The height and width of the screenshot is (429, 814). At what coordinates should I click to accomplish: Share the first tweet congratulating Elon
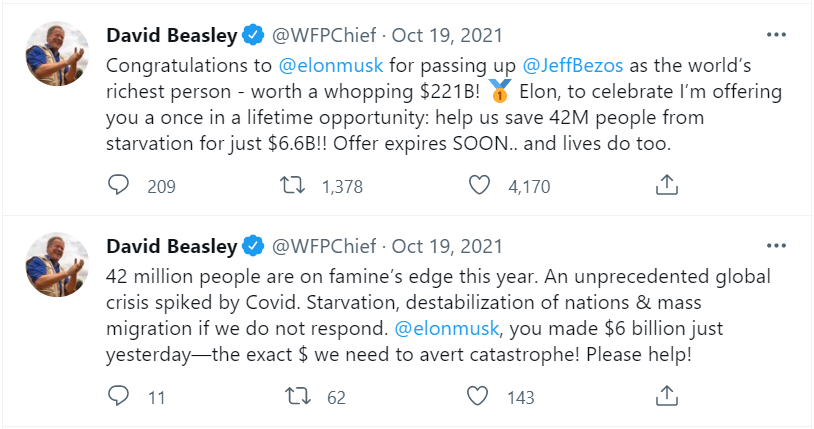coord(667,185)
